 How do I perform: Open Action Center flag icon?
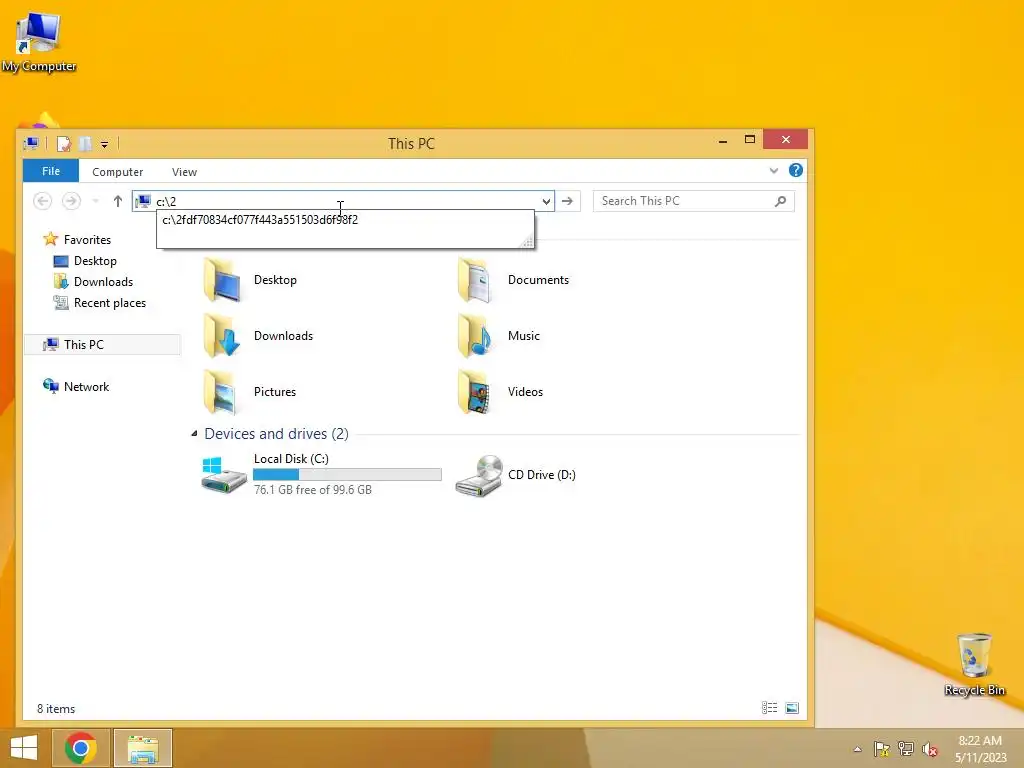click(882, 749)
